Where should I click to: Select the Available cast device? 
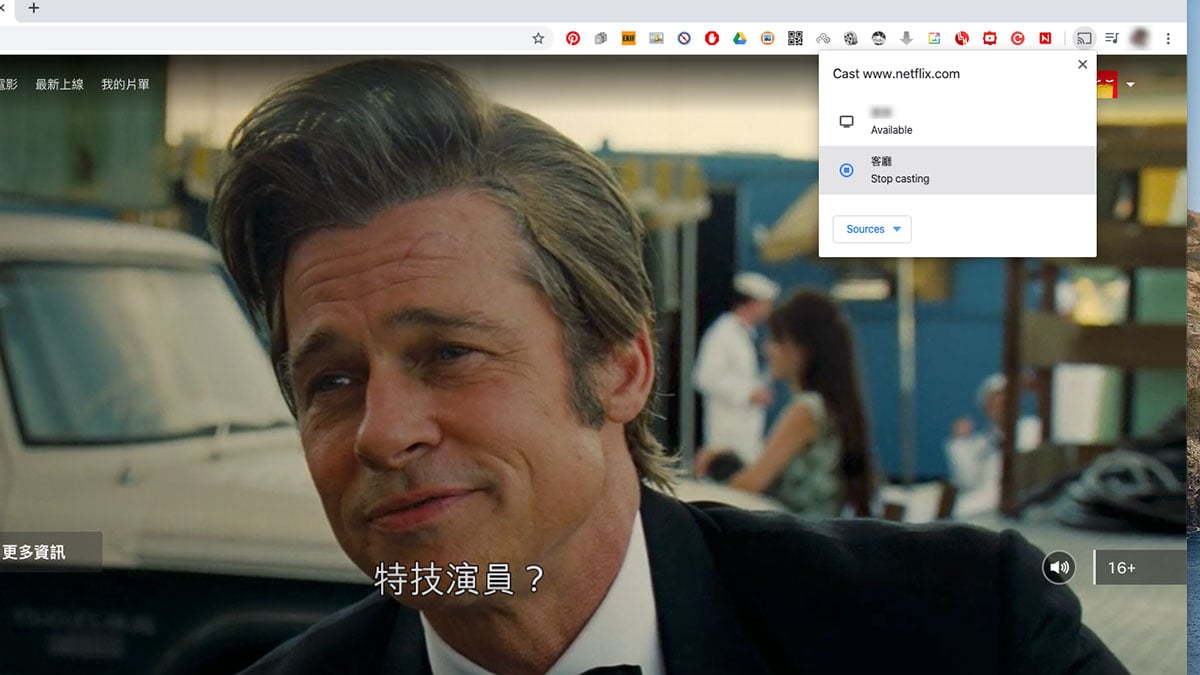pyautogui.click(x=957, y=121)
